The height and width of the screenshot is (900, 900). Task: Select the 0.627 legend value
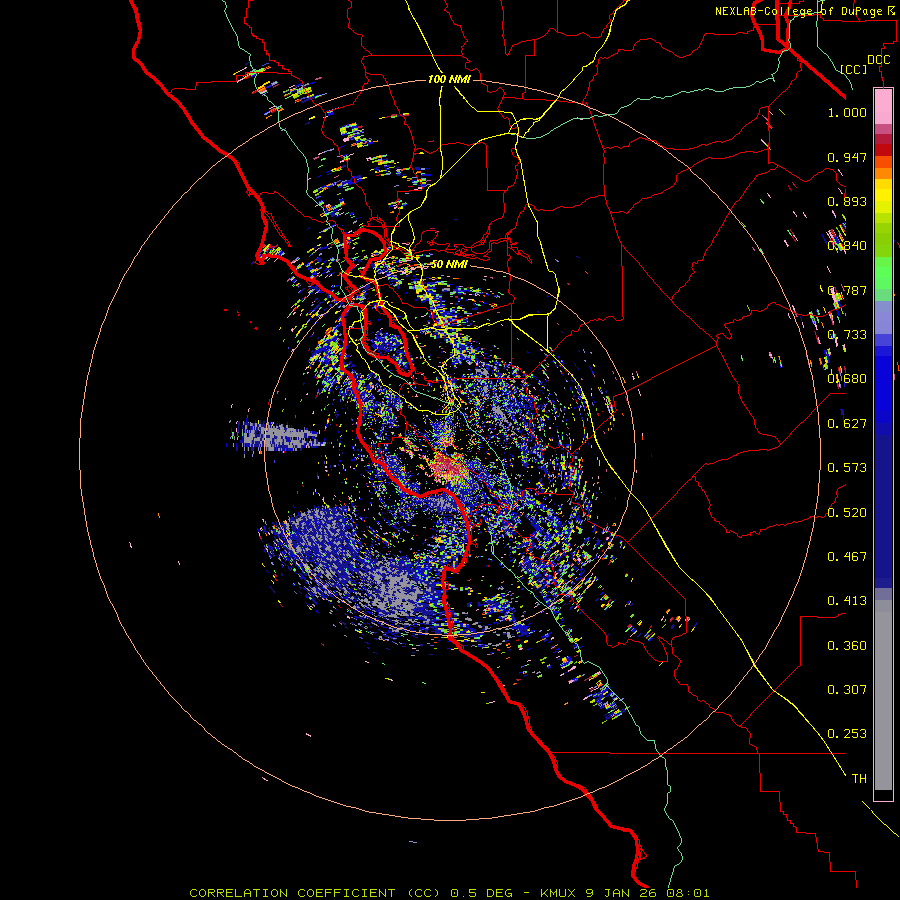[847, 424]
